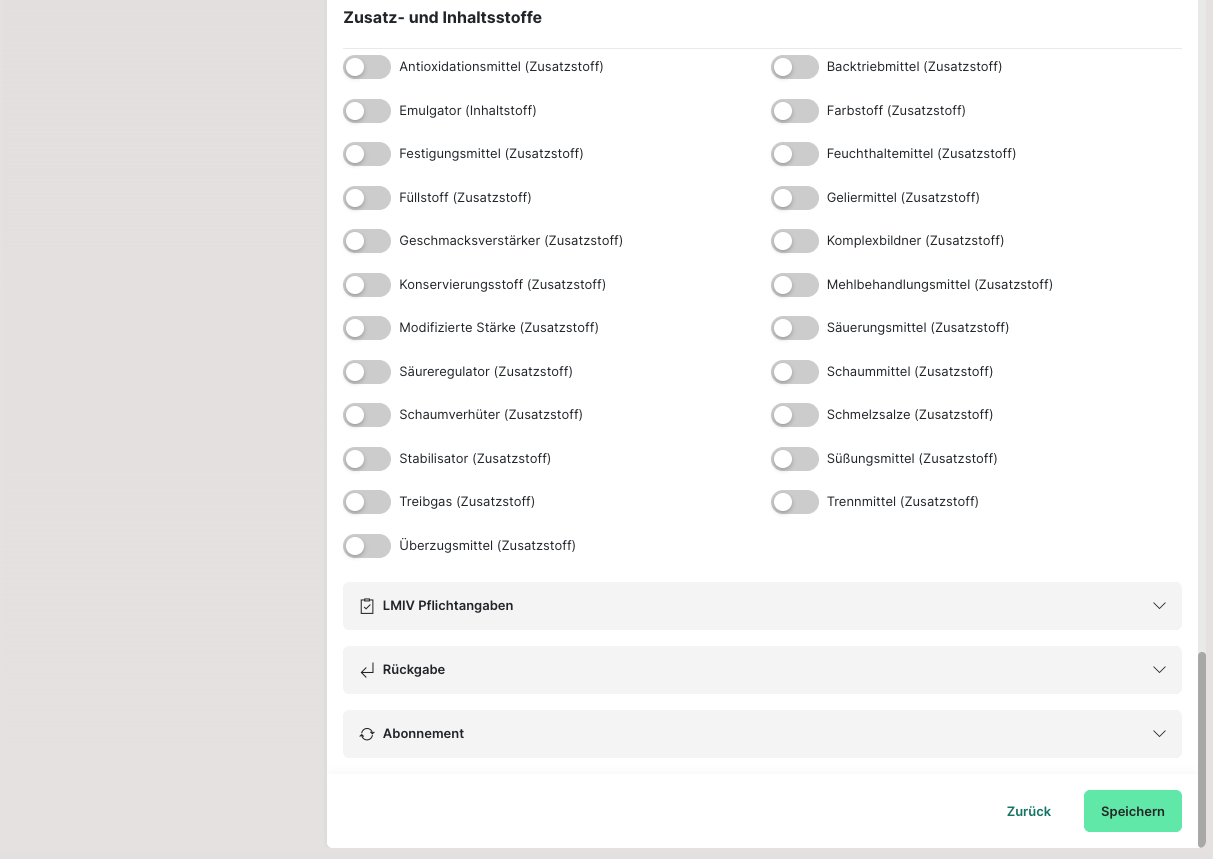Enable the Antioxidationsmittel toggle
1213x859 pixels.
pyautogui.click(x=367, y=67)
